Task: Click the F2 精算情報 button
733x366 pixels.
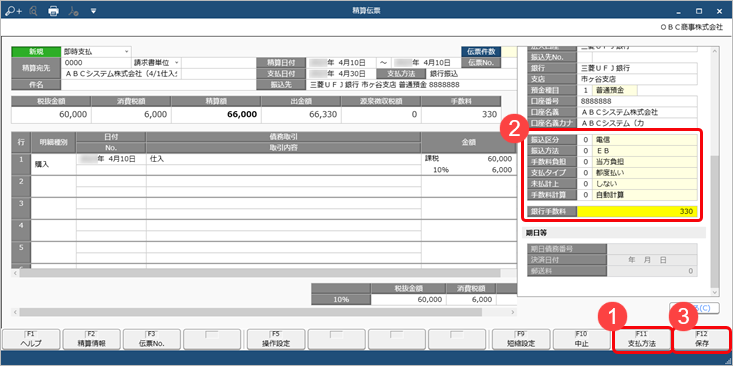Action: [x=92, y=339]
